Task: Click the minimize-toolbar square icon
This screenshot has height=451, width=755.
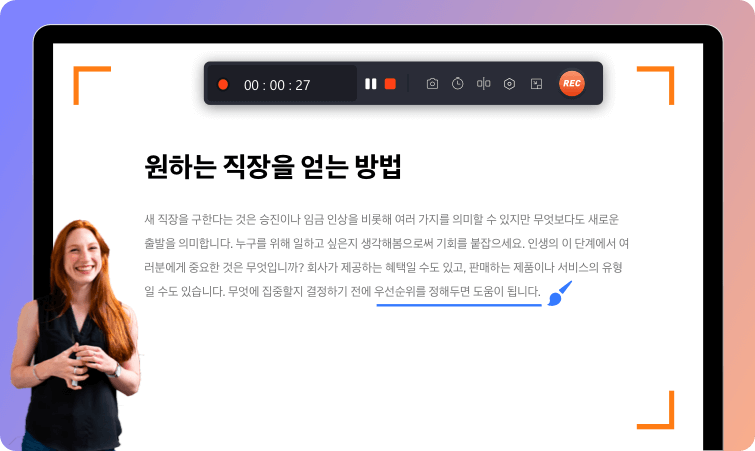Action: pyautogui.click(x=535, y=84)
